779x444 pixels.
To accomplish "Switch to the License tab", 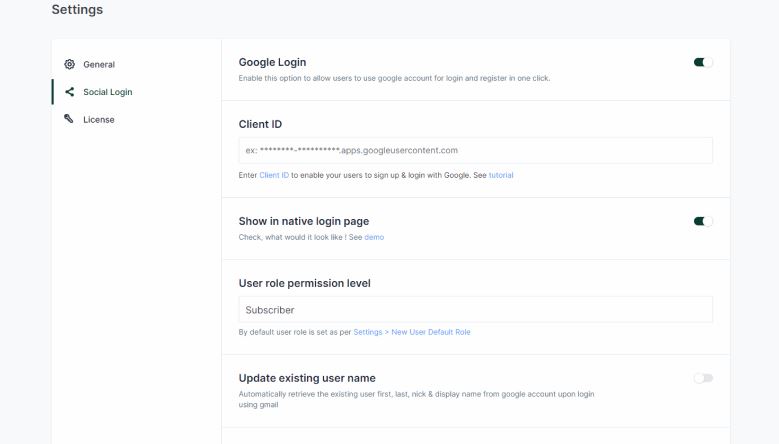I will pyautogui.click(x=98, y=120).
